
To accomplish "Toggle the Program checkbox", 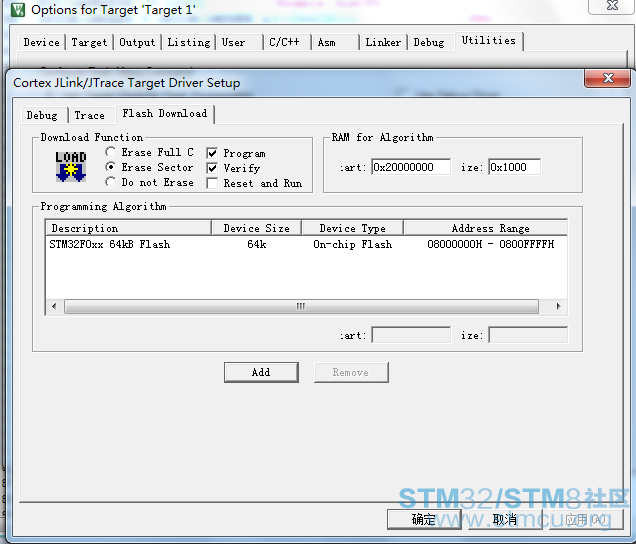I will [212, 153].
